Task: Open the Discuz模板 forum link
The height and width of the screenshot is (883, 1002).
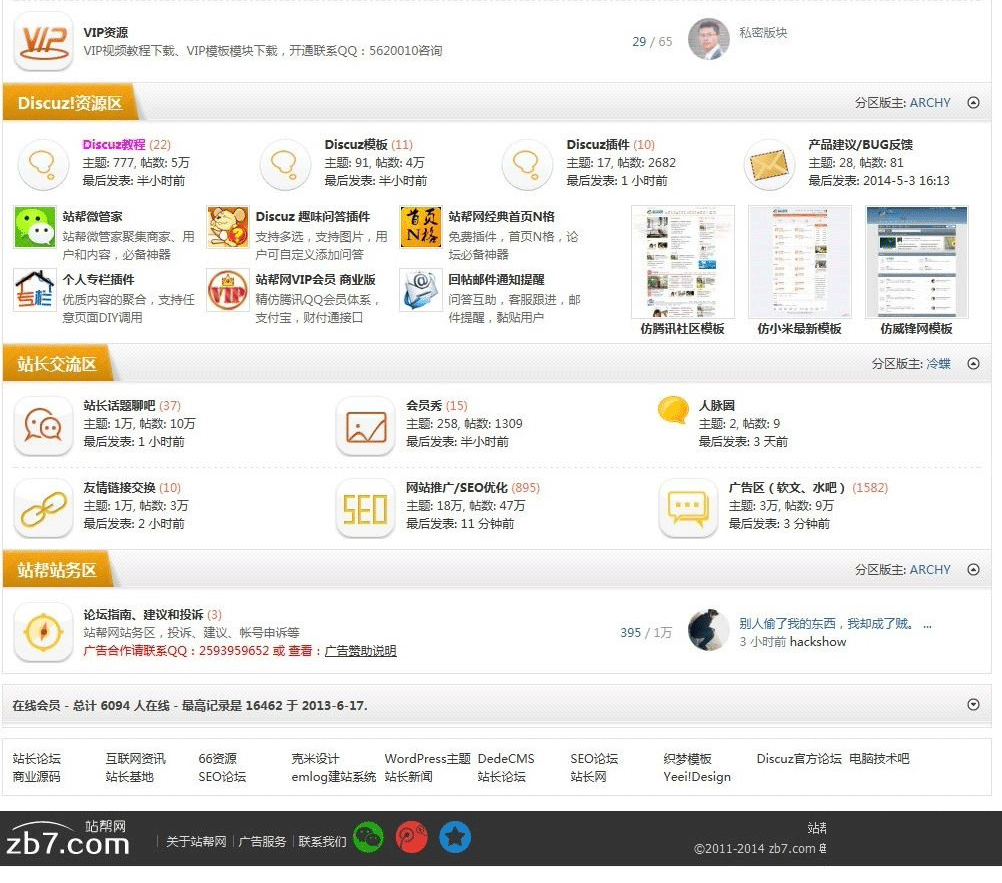Action: (356, 144)
